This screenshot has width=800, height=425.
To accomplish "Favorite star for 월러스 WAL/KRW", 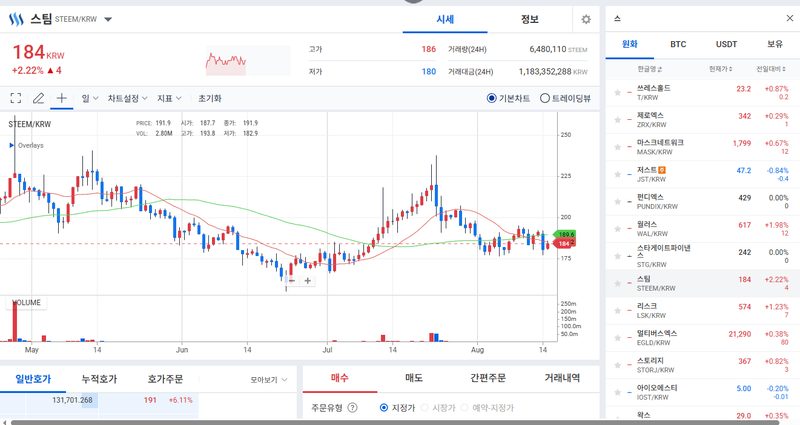I will pyautogui.click(x=617, y=229).
